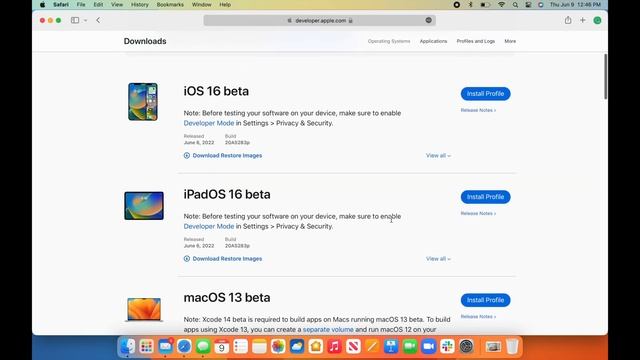Open the More tab on Downloads page
640x360 pixels.
point(510,41)
